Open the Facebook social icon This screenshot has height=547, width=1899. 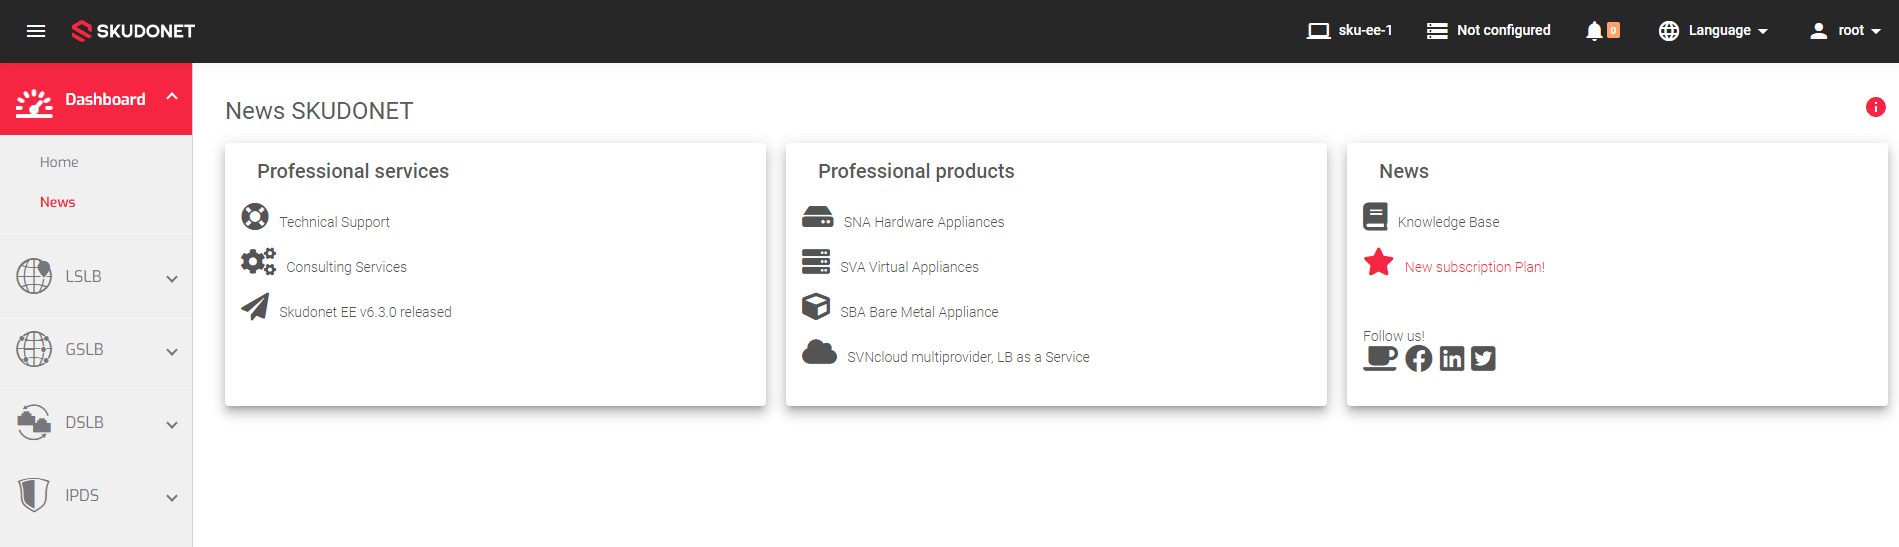coord(1418,358)
